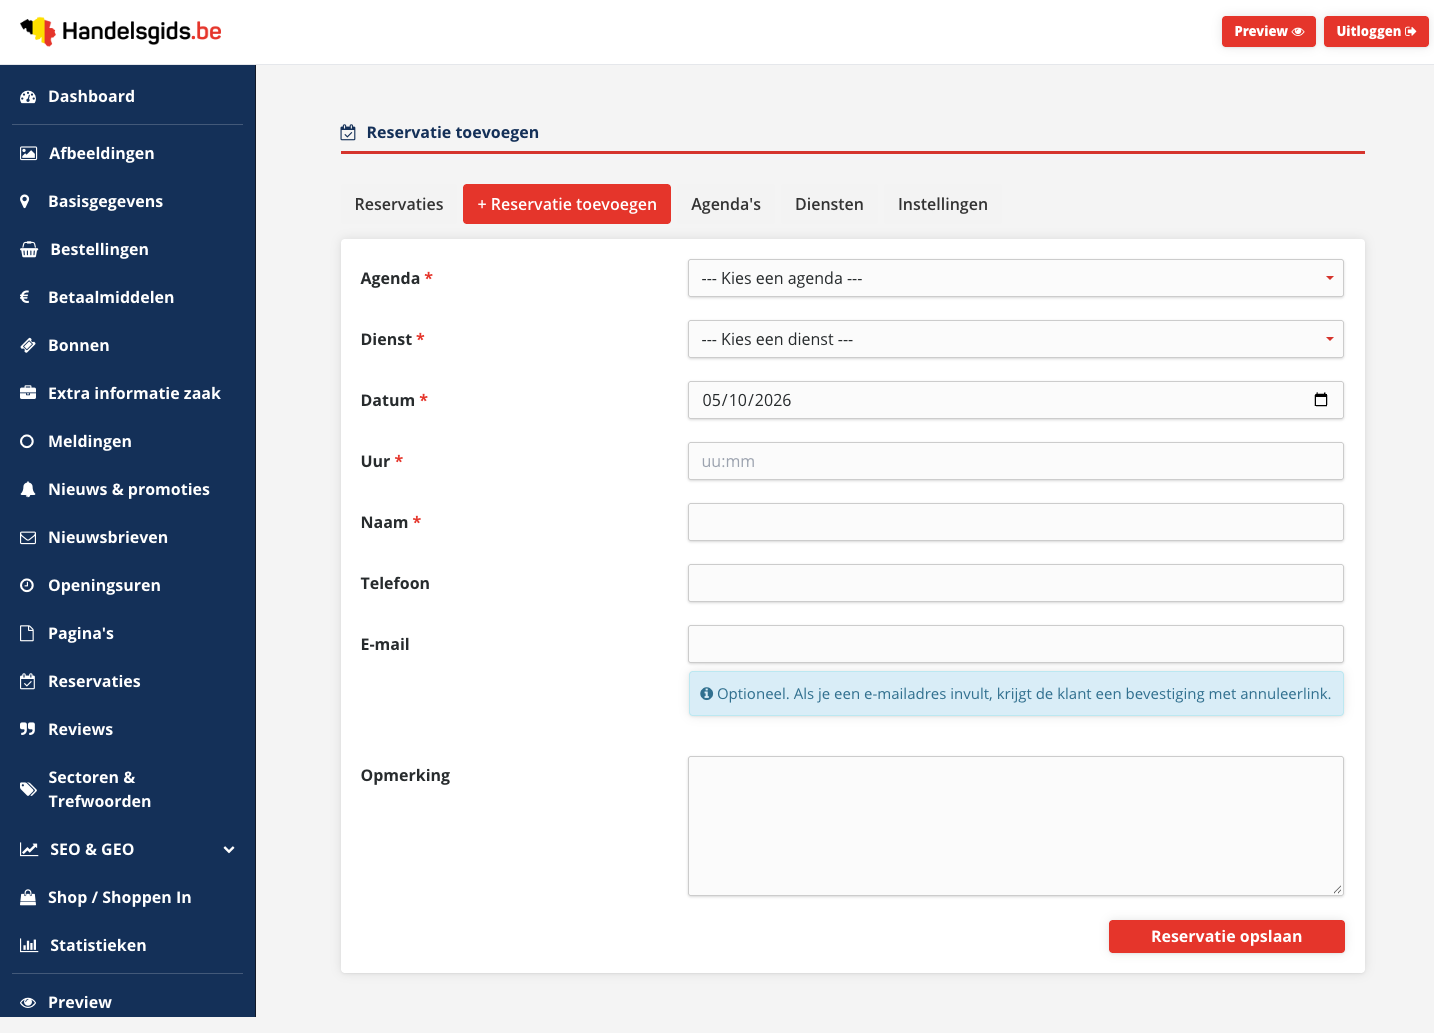Image resolution: width=1434 pixels, height=1033 pixels.
Task: Click inside the Opmerking text area
Action: coord(1016,826)
